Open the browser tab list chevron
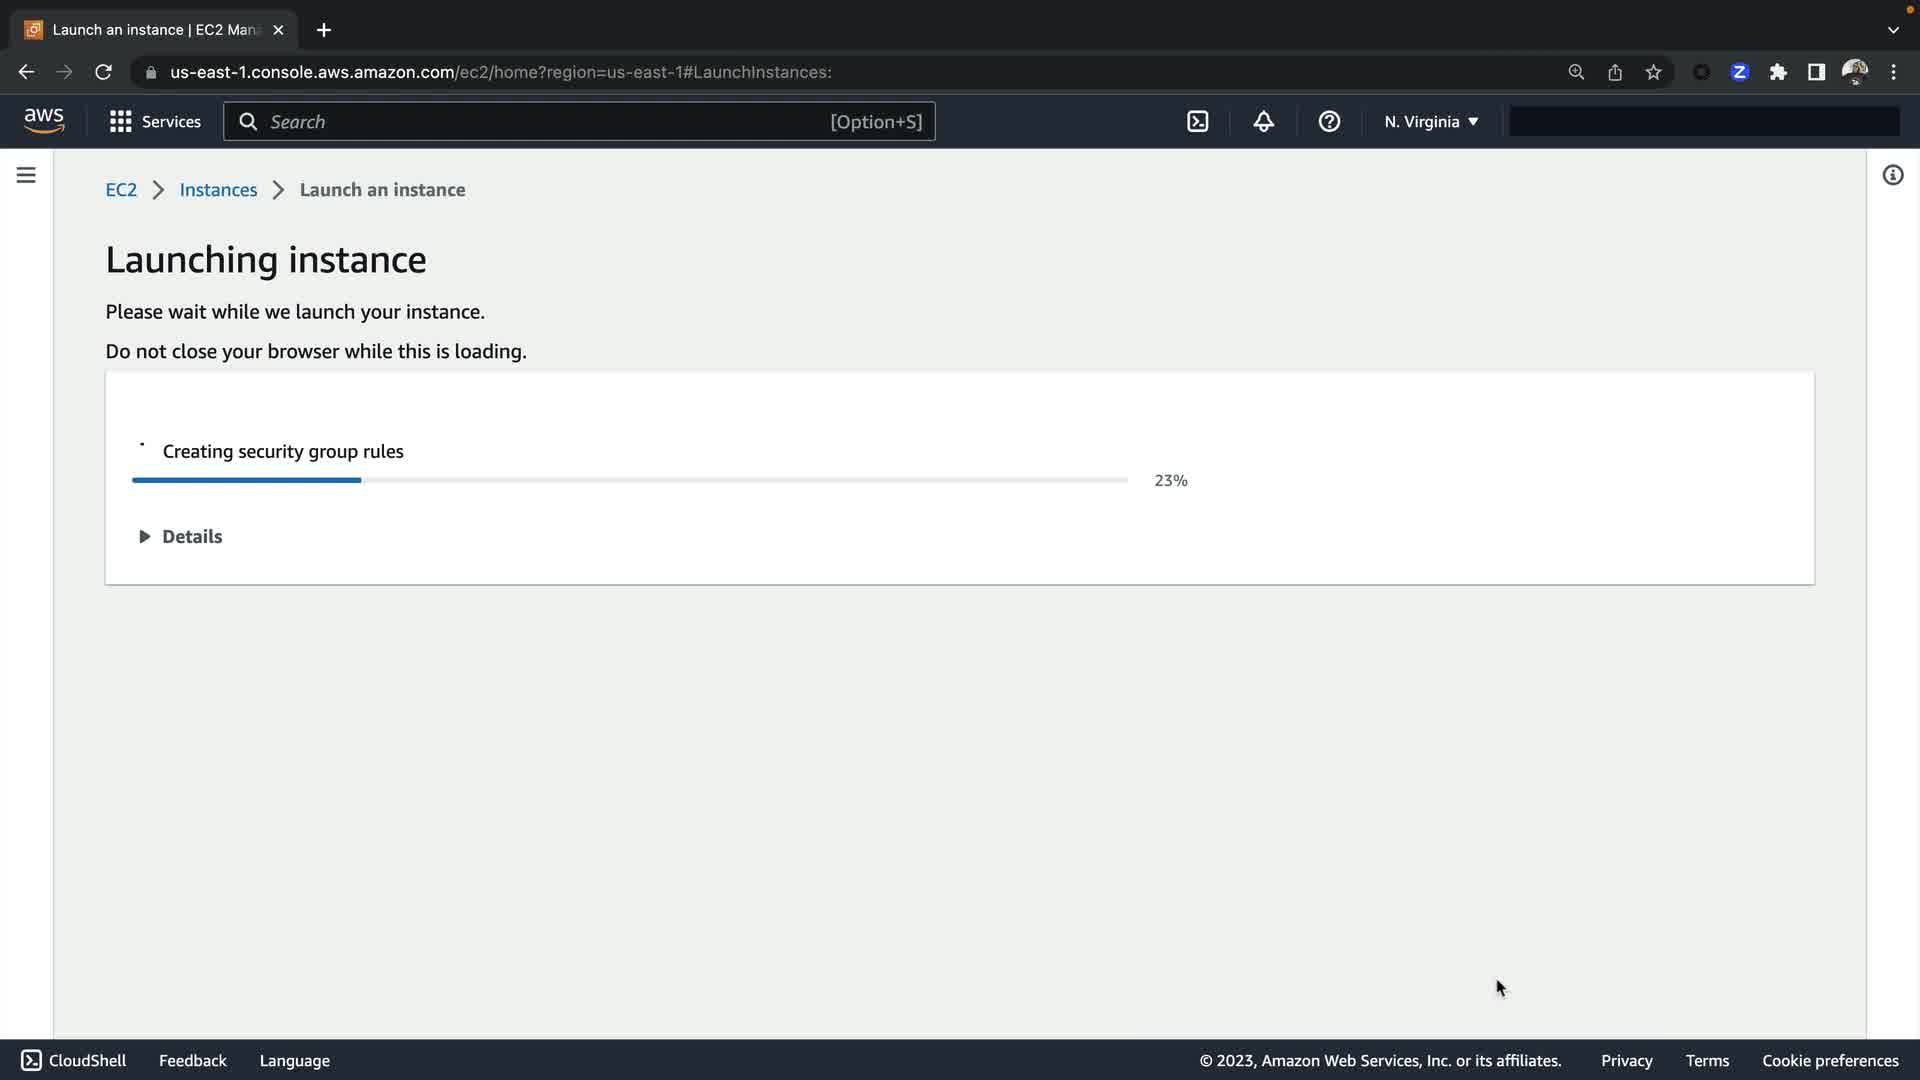The image size is (1920, 1080). point(1892,30)
